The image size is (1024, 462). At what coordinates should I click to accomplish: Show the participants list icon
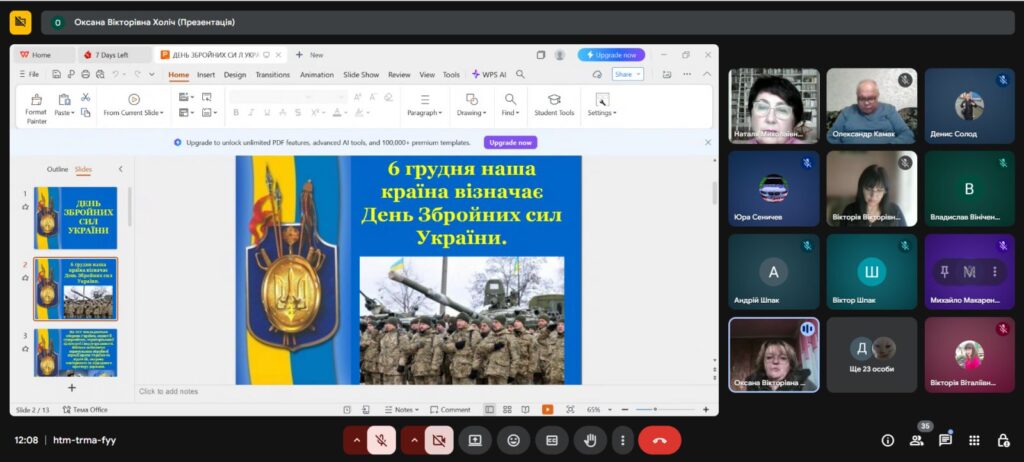coord(916,440)
